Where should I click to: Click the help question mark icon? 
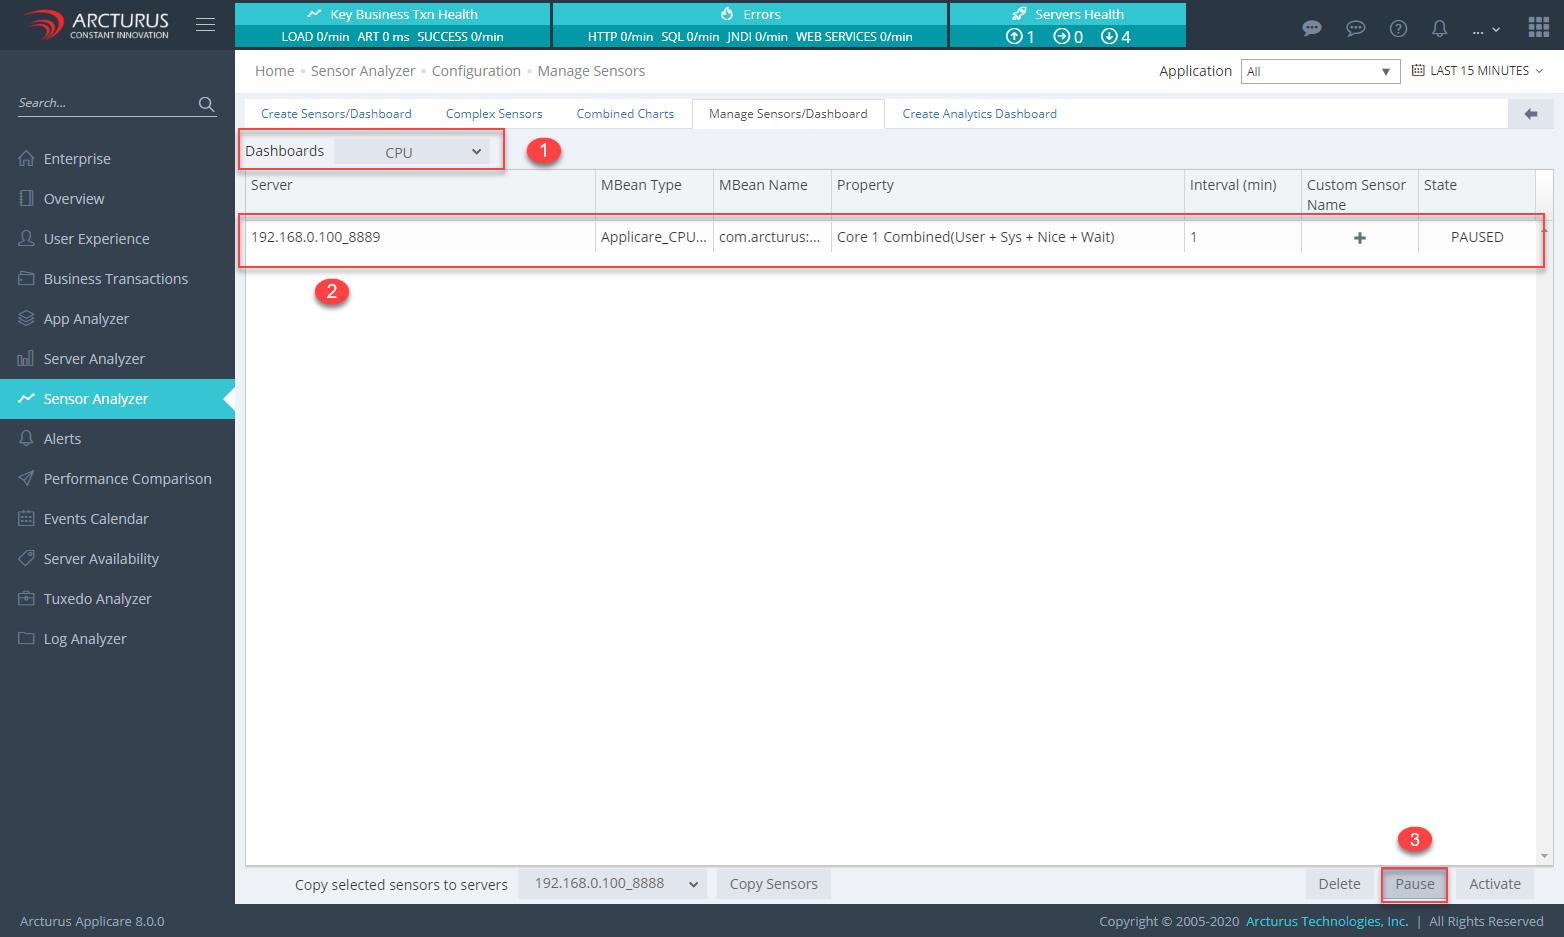click(1398, 28)
